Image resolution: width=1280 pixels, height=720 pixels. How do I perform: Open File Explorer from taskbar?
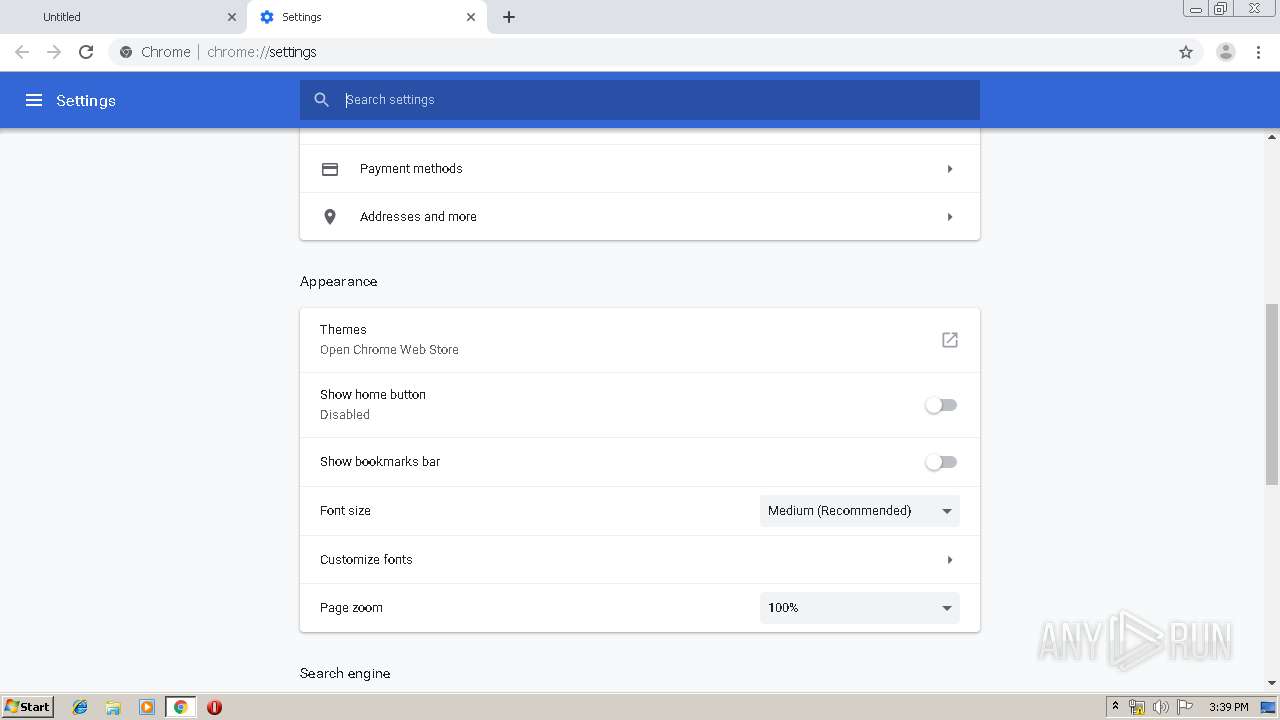113,707
